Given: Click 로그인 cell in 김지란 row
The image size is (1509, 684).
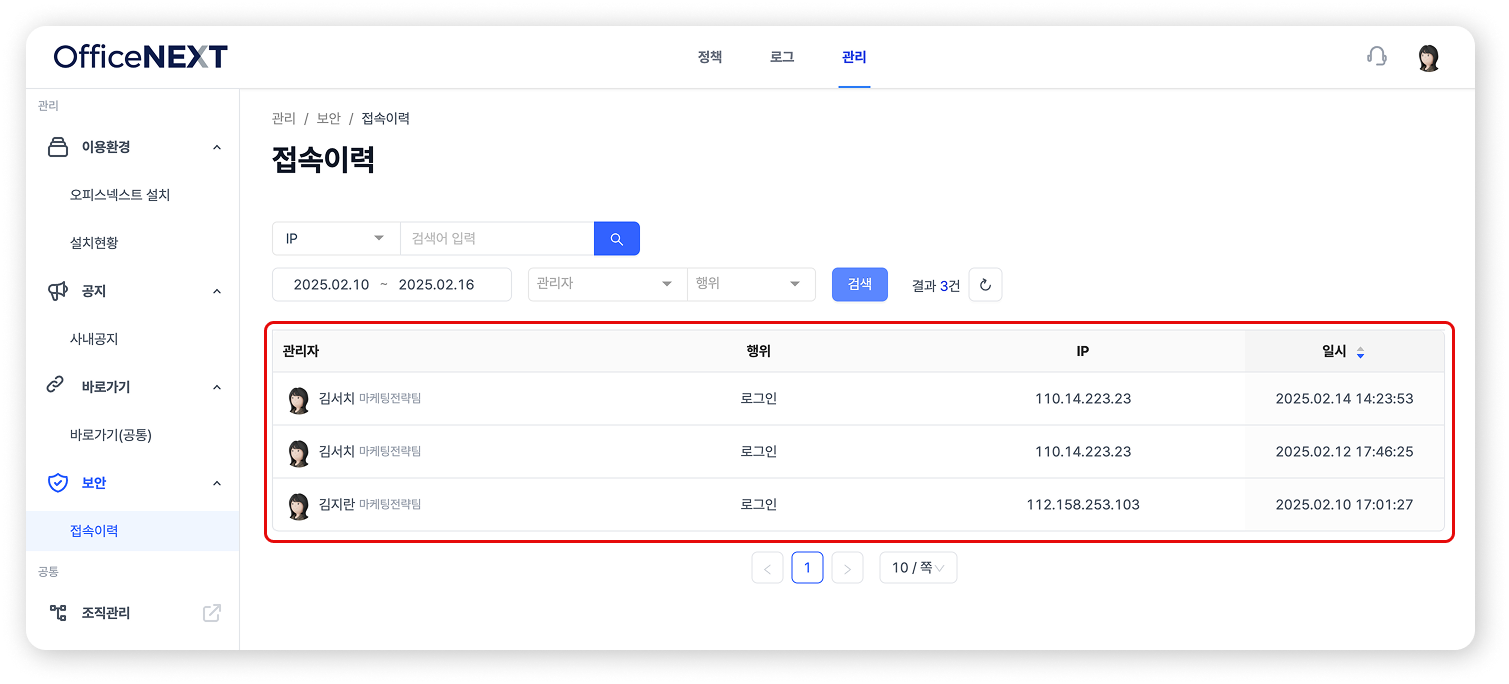Looking at the screenshot, I should pyautogui.click(x=759, y=505).
